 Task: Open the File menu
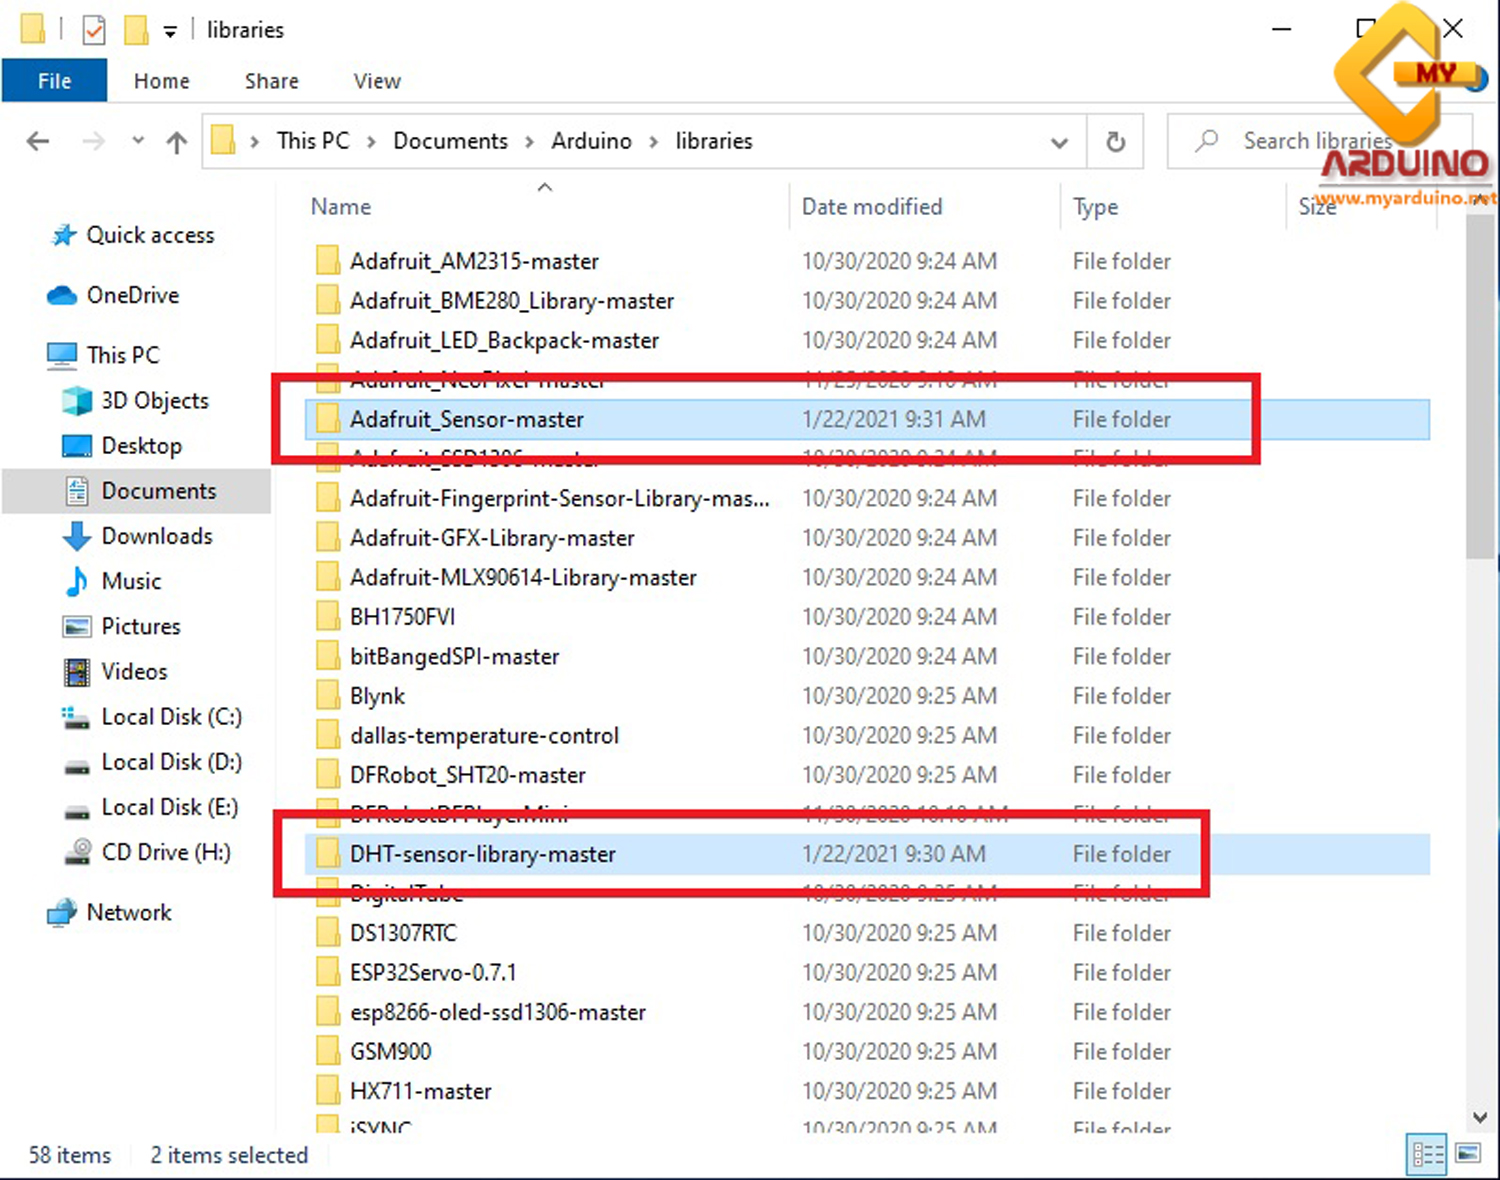pos(54,81)
